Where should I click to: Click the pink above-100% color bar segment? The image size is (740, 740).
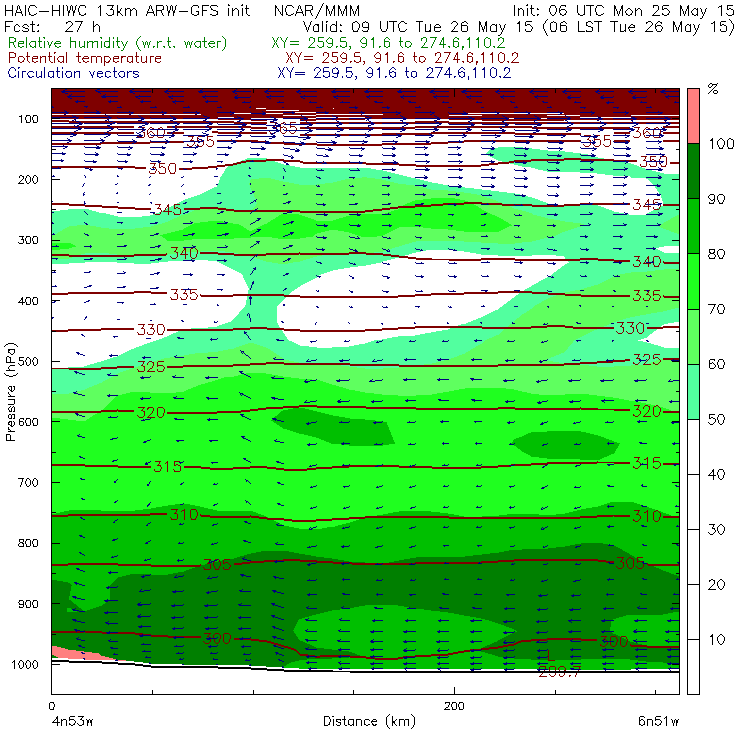pos(693,116)
